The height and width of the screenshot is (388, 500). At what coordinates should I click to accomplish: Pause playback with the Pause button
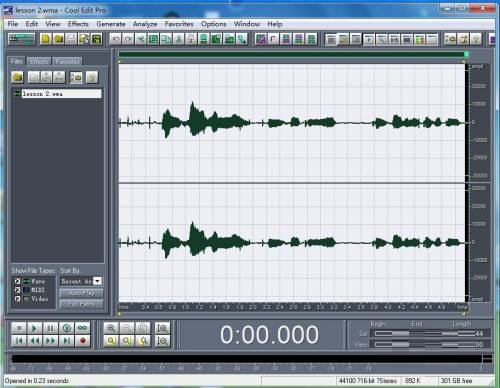pyautogui.click(x=50, y=328)
